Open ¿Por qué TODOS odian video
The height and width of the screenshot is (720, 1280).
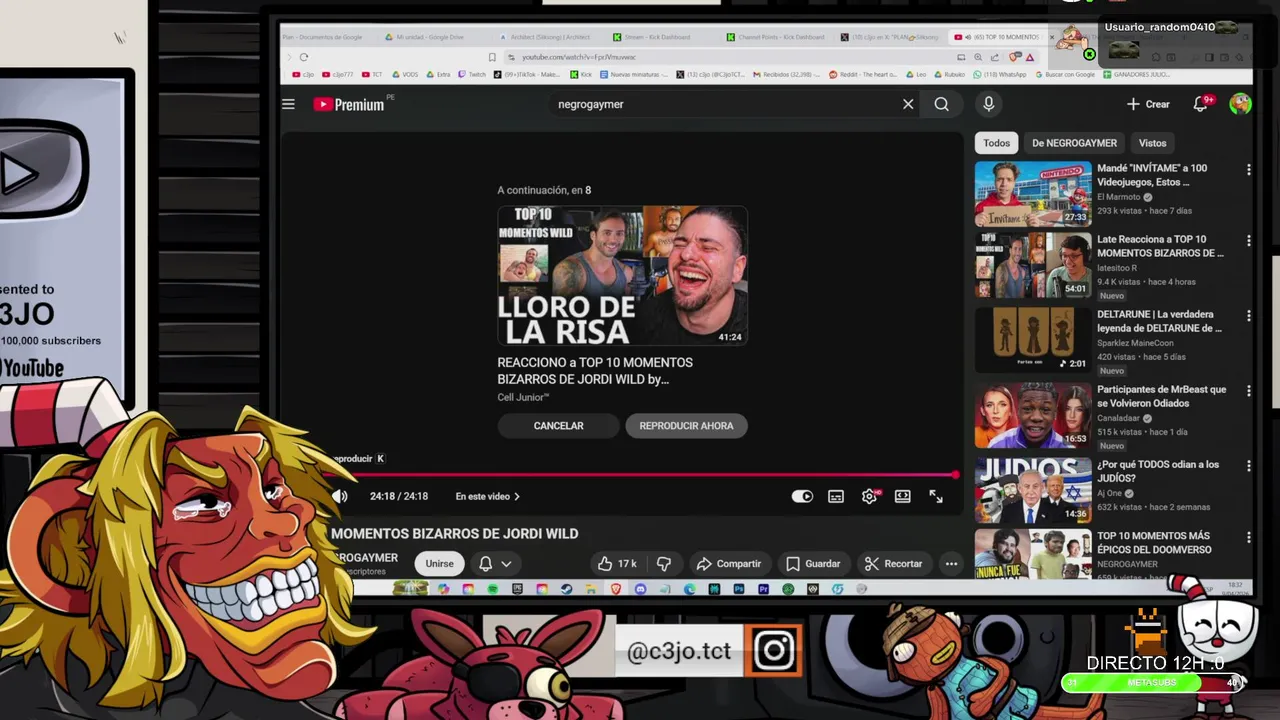[x=1158, y=471]
